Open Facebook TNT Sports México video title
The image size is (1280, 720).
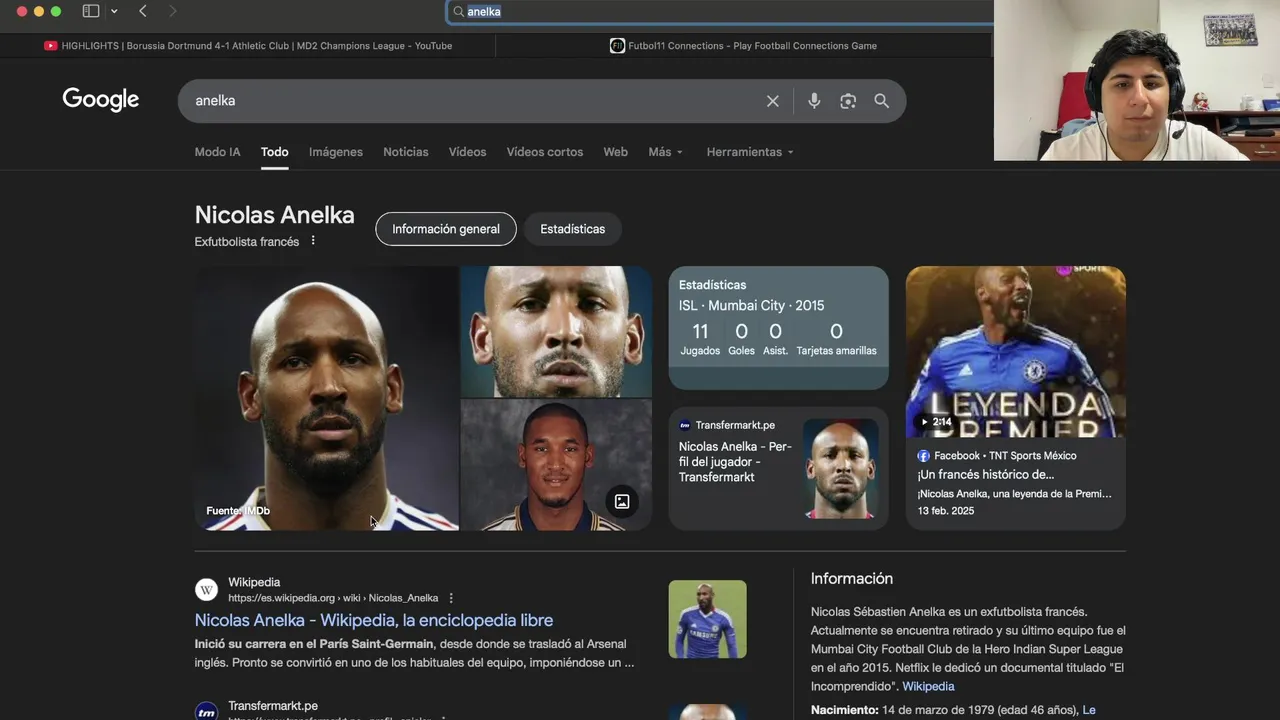[986, 475]
